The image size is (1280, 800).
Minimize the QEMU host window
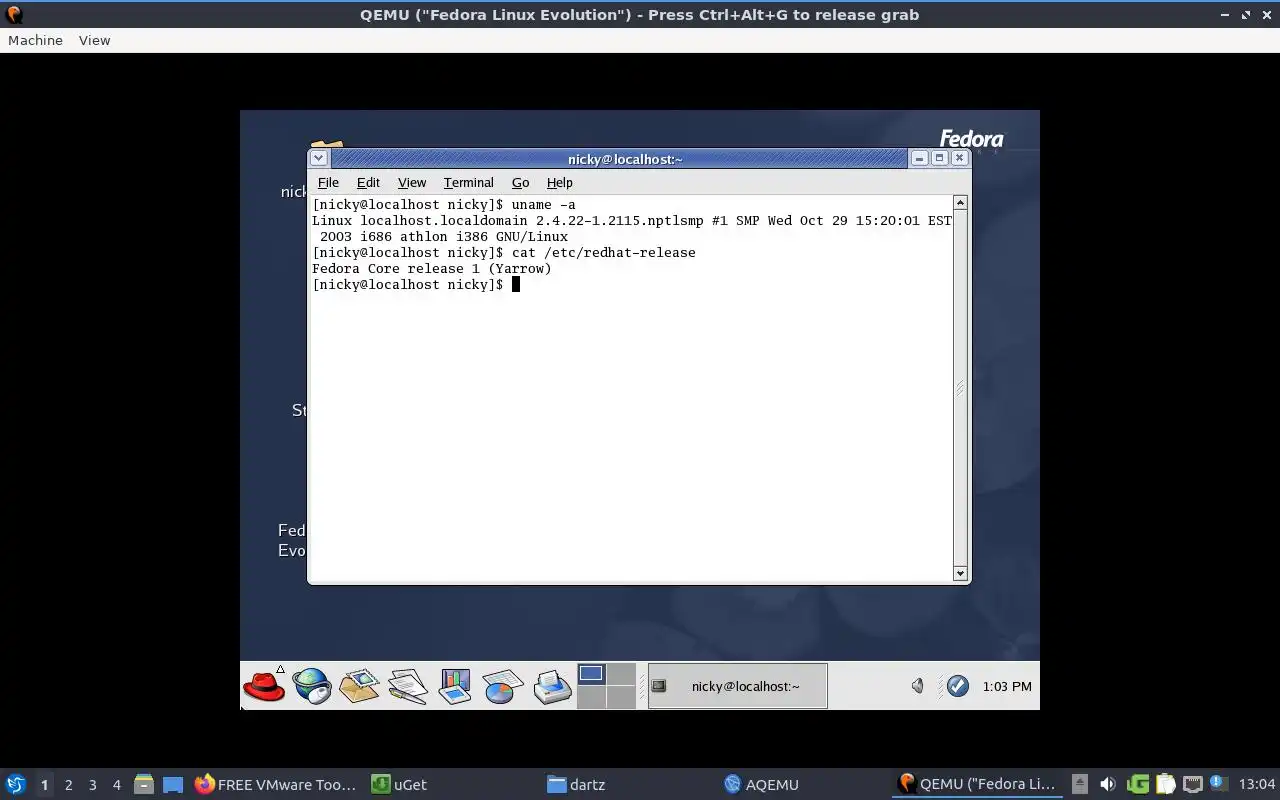click(x=1225, y=15)
